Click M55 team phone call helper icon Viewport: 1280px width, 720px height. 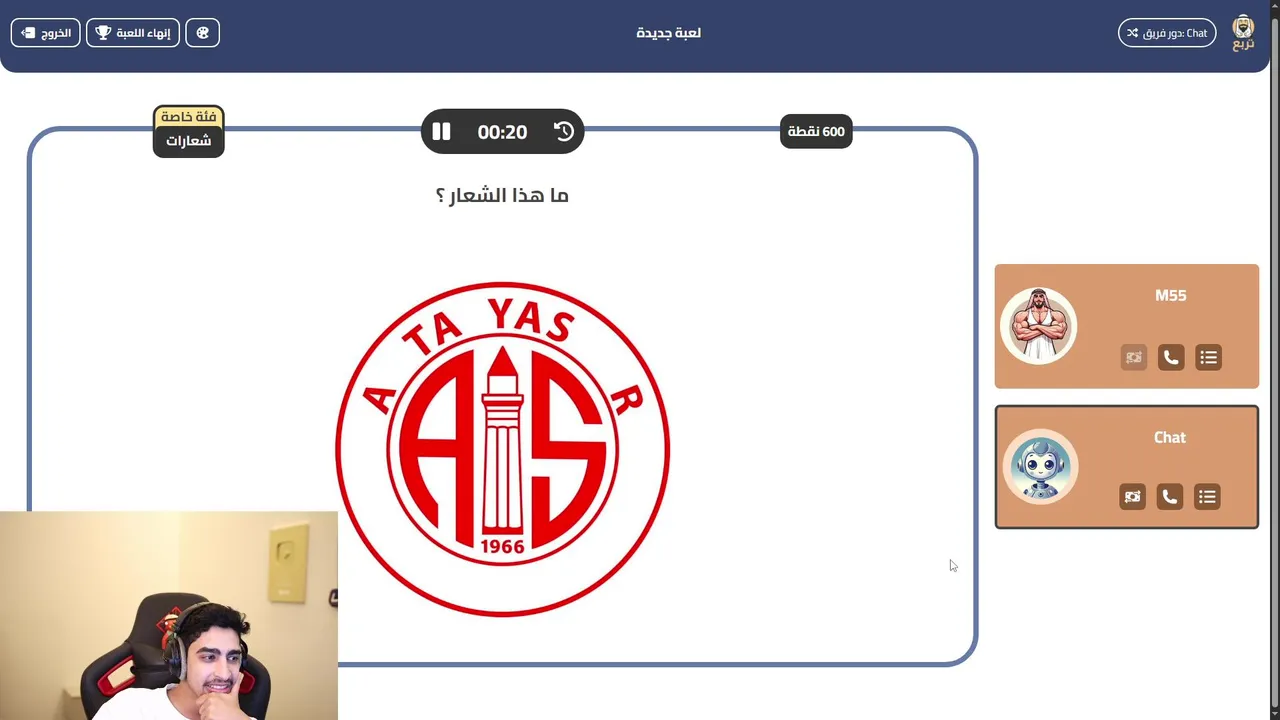tap(1171, 357)
